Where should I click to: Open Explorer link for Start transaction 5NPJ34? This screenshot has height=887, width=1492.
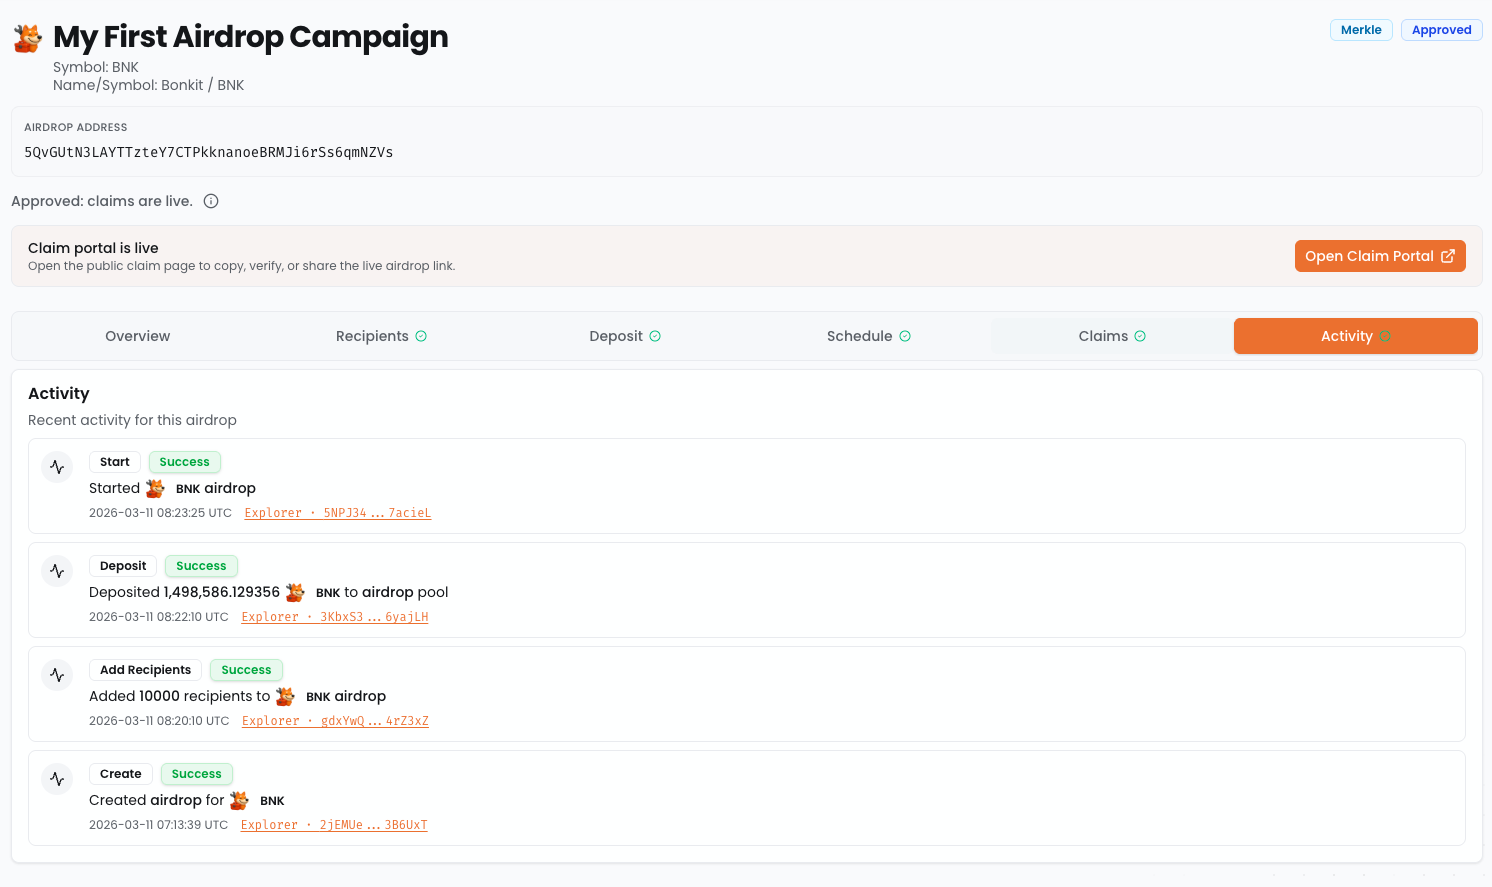338,513
